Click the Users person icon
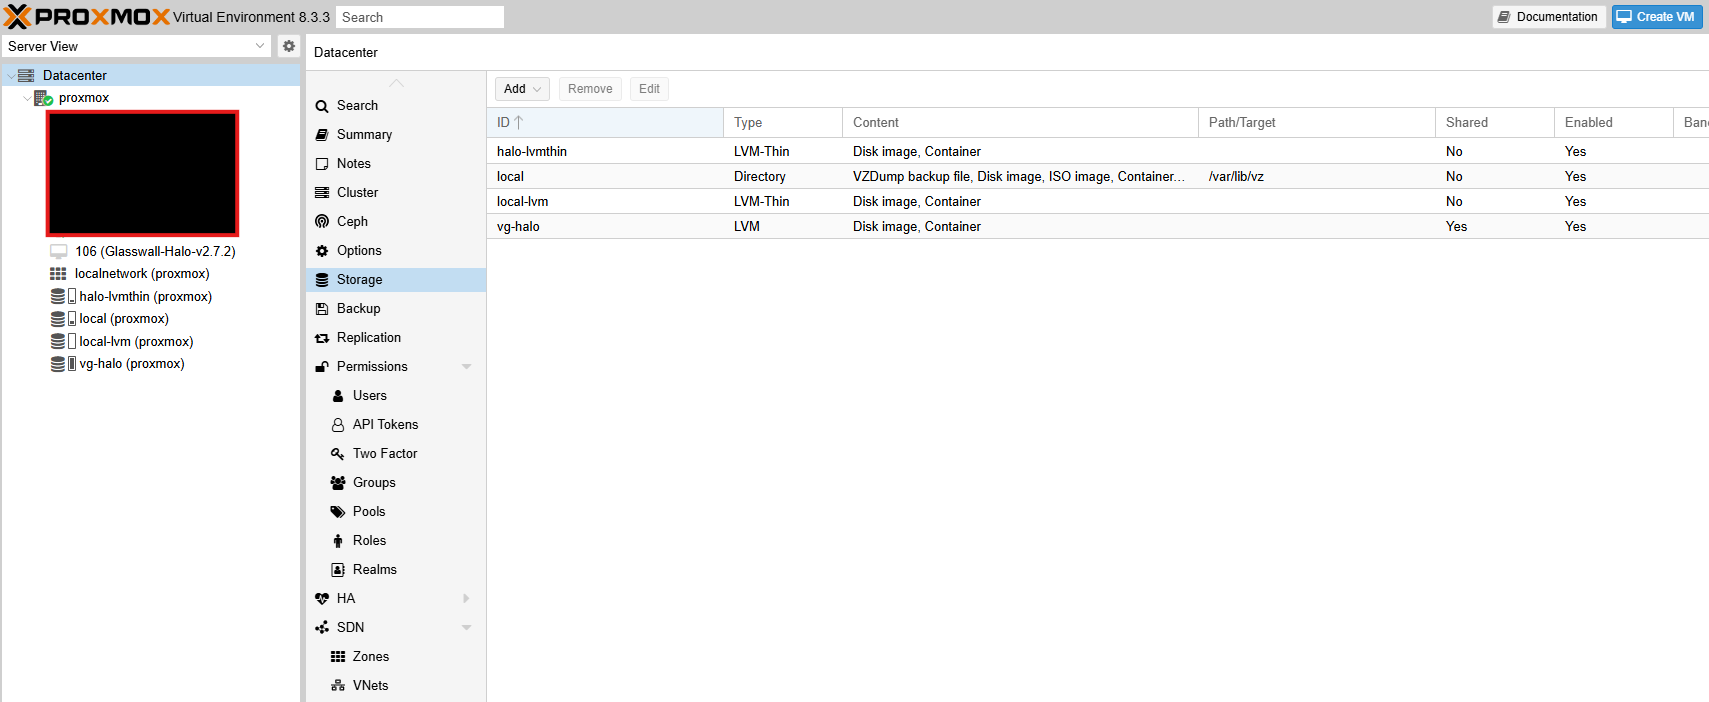This screenshot has height=702, width=1709. click(338, 396)
